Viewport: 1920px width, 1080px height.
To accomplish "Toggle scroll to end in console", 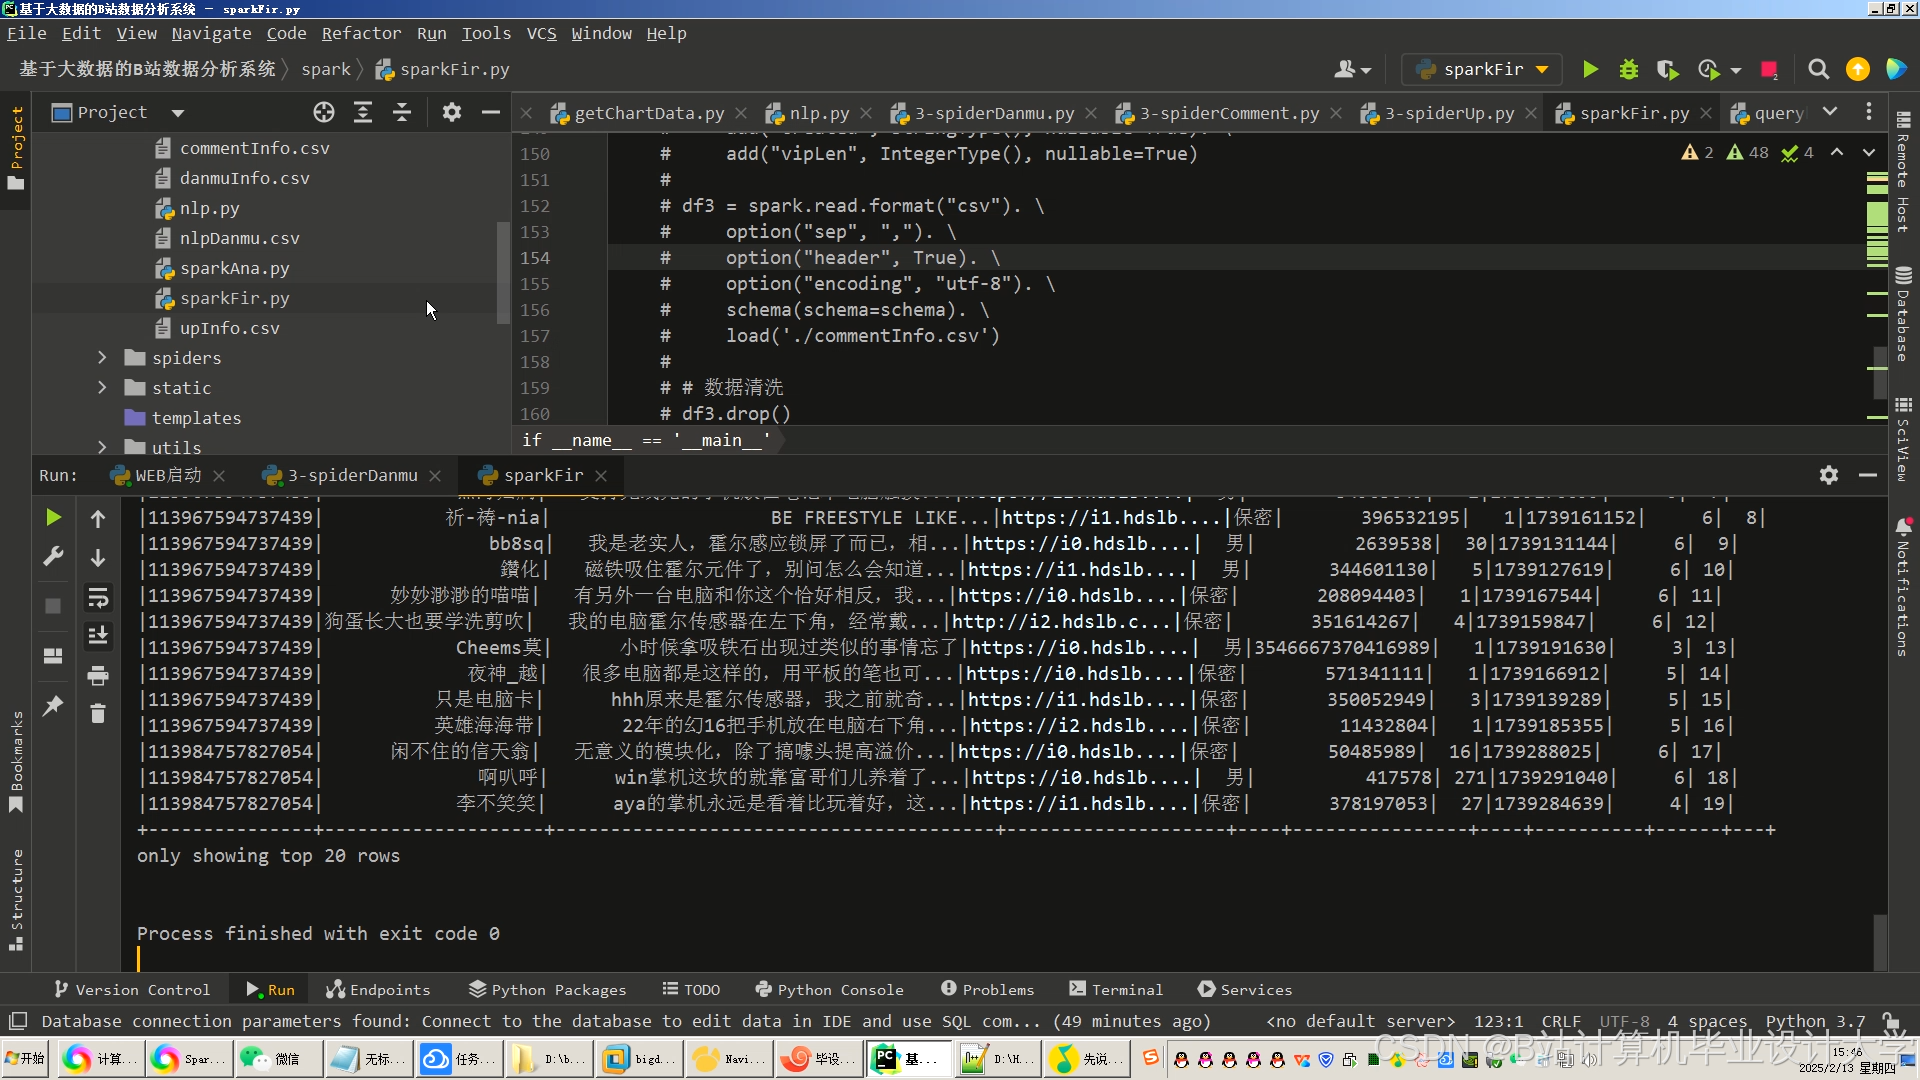I will (x=98, y=636).
